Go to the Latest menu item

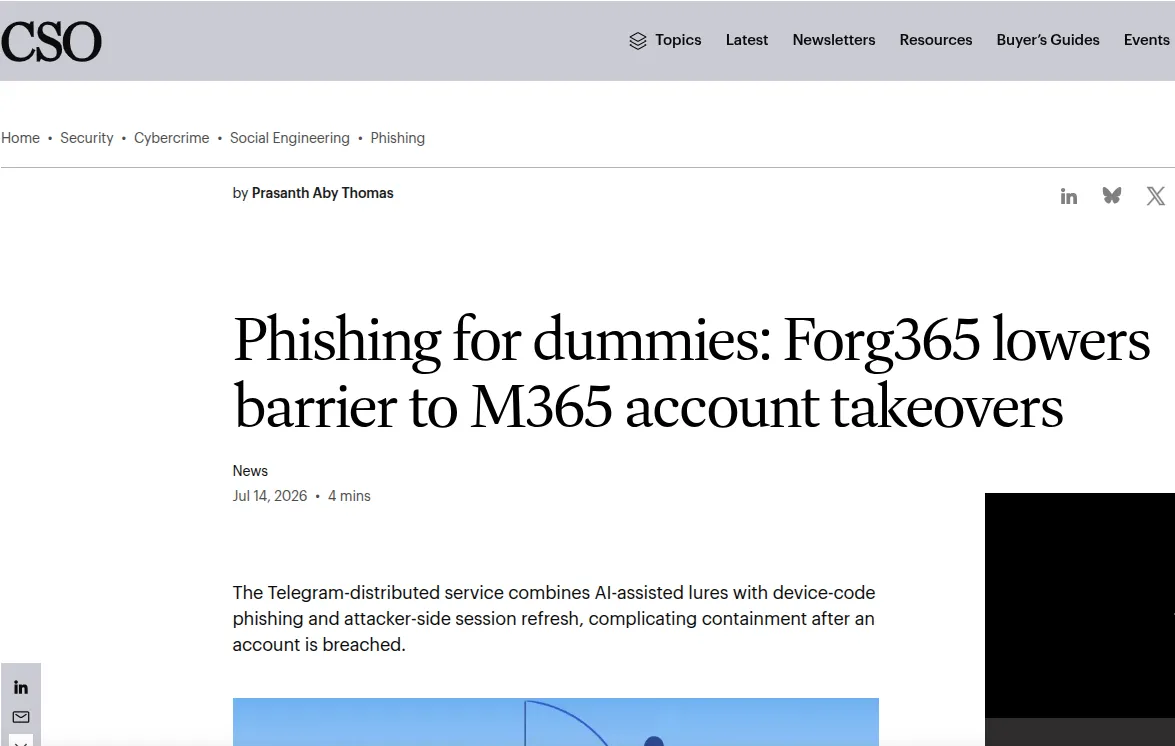pyautogui.click(x=746, y=40)
